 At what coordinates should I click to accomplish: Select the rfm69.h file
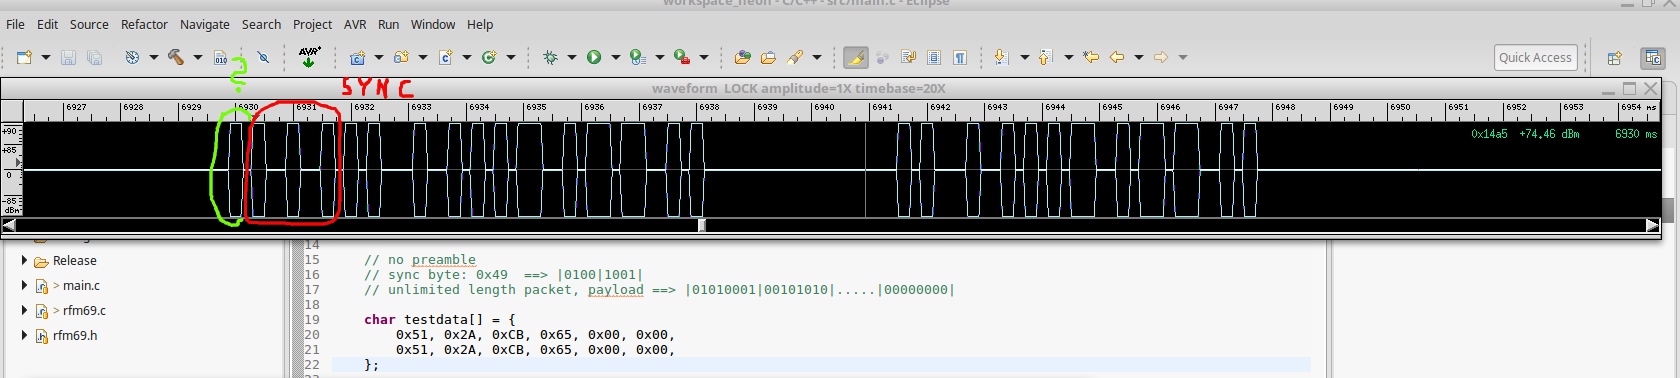coord(75,335)
